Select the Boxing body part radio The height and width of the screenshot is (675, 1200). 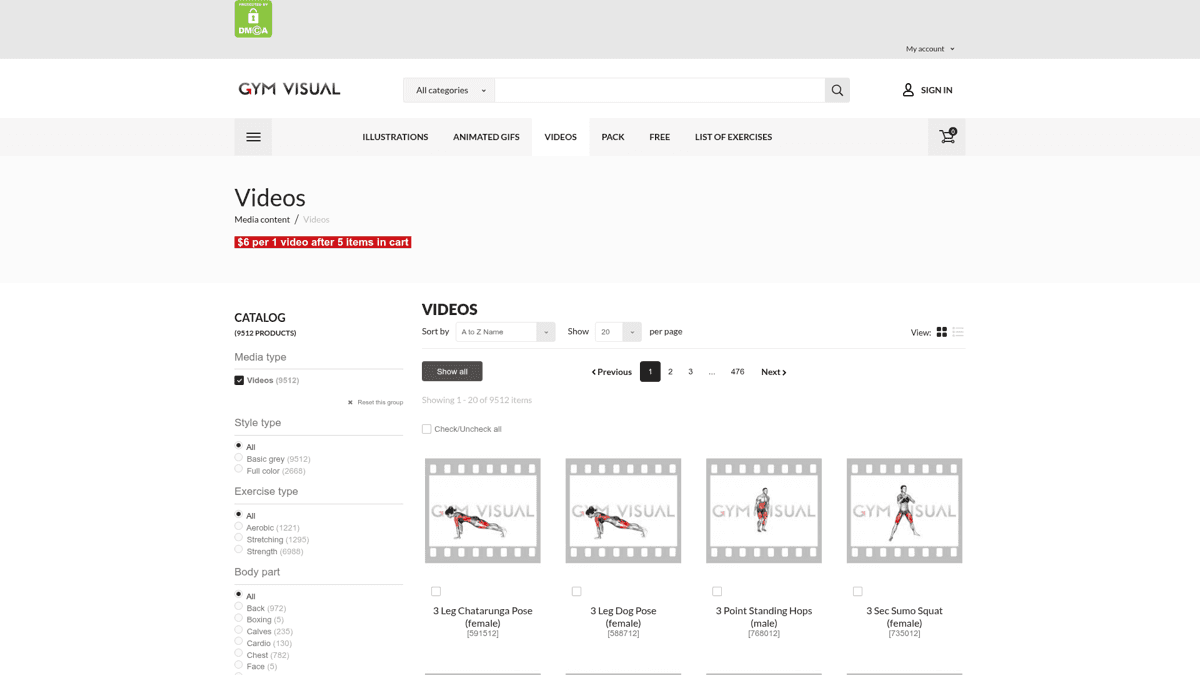click(x=238, y=619)
